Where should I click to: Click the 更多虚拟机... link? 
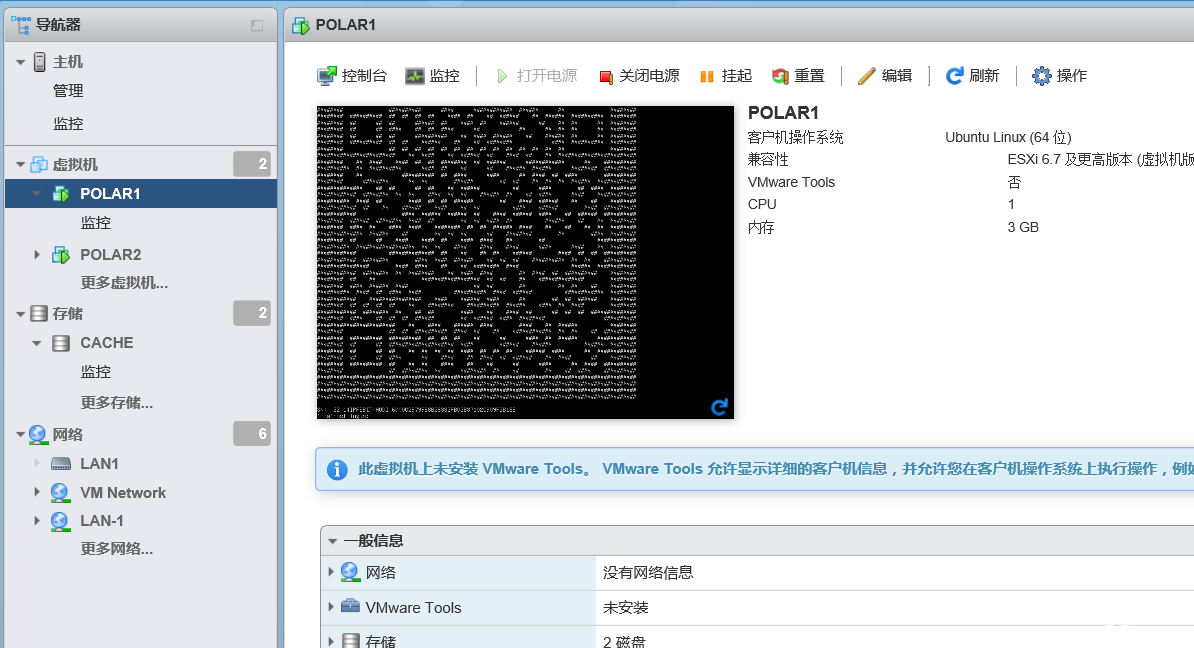[124, 283]
